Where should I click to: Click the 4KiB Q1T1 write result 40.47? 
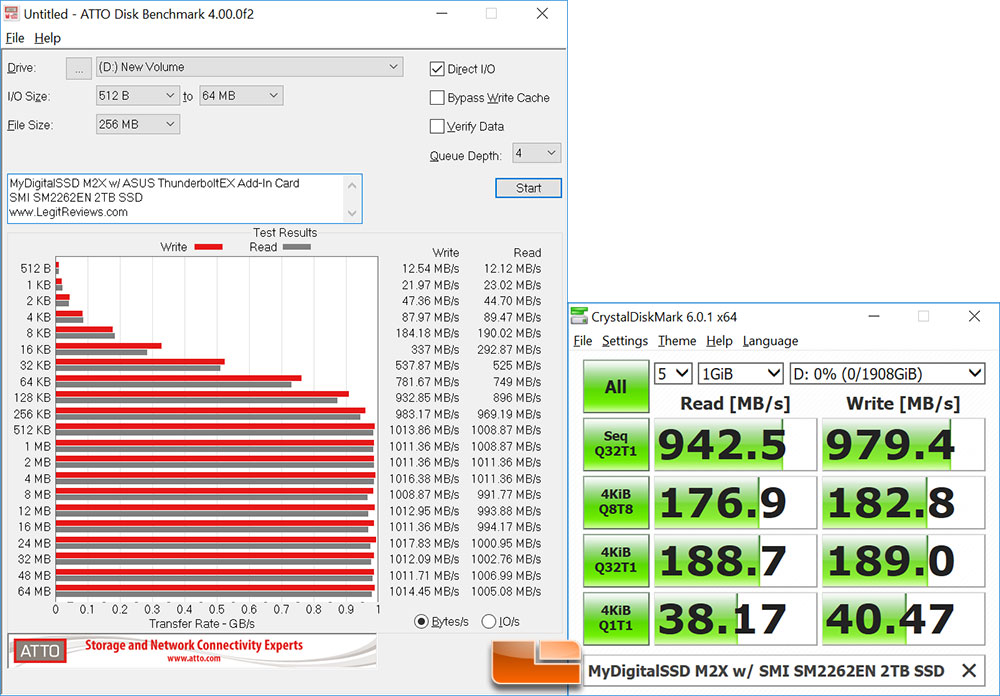click(904, 619)
